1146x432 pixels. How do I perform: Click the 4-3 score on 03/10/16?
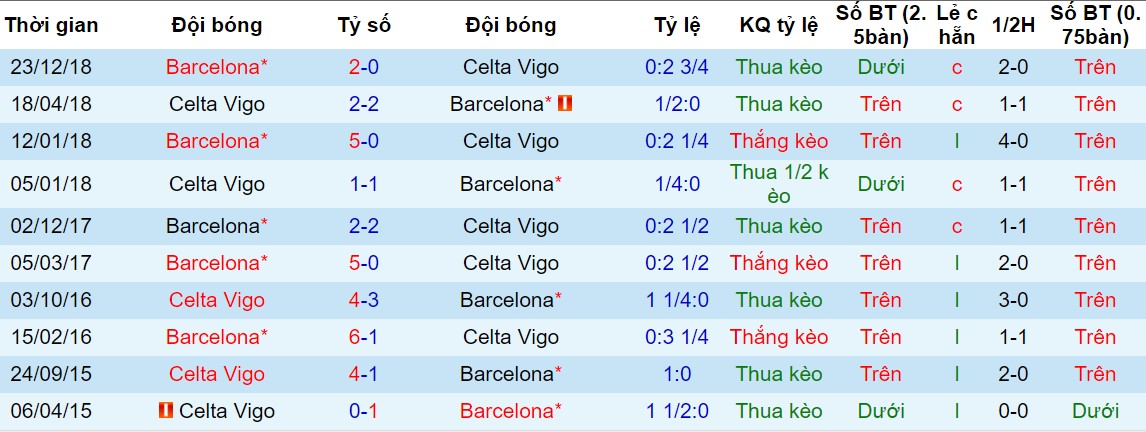click(x=364, y=300)
